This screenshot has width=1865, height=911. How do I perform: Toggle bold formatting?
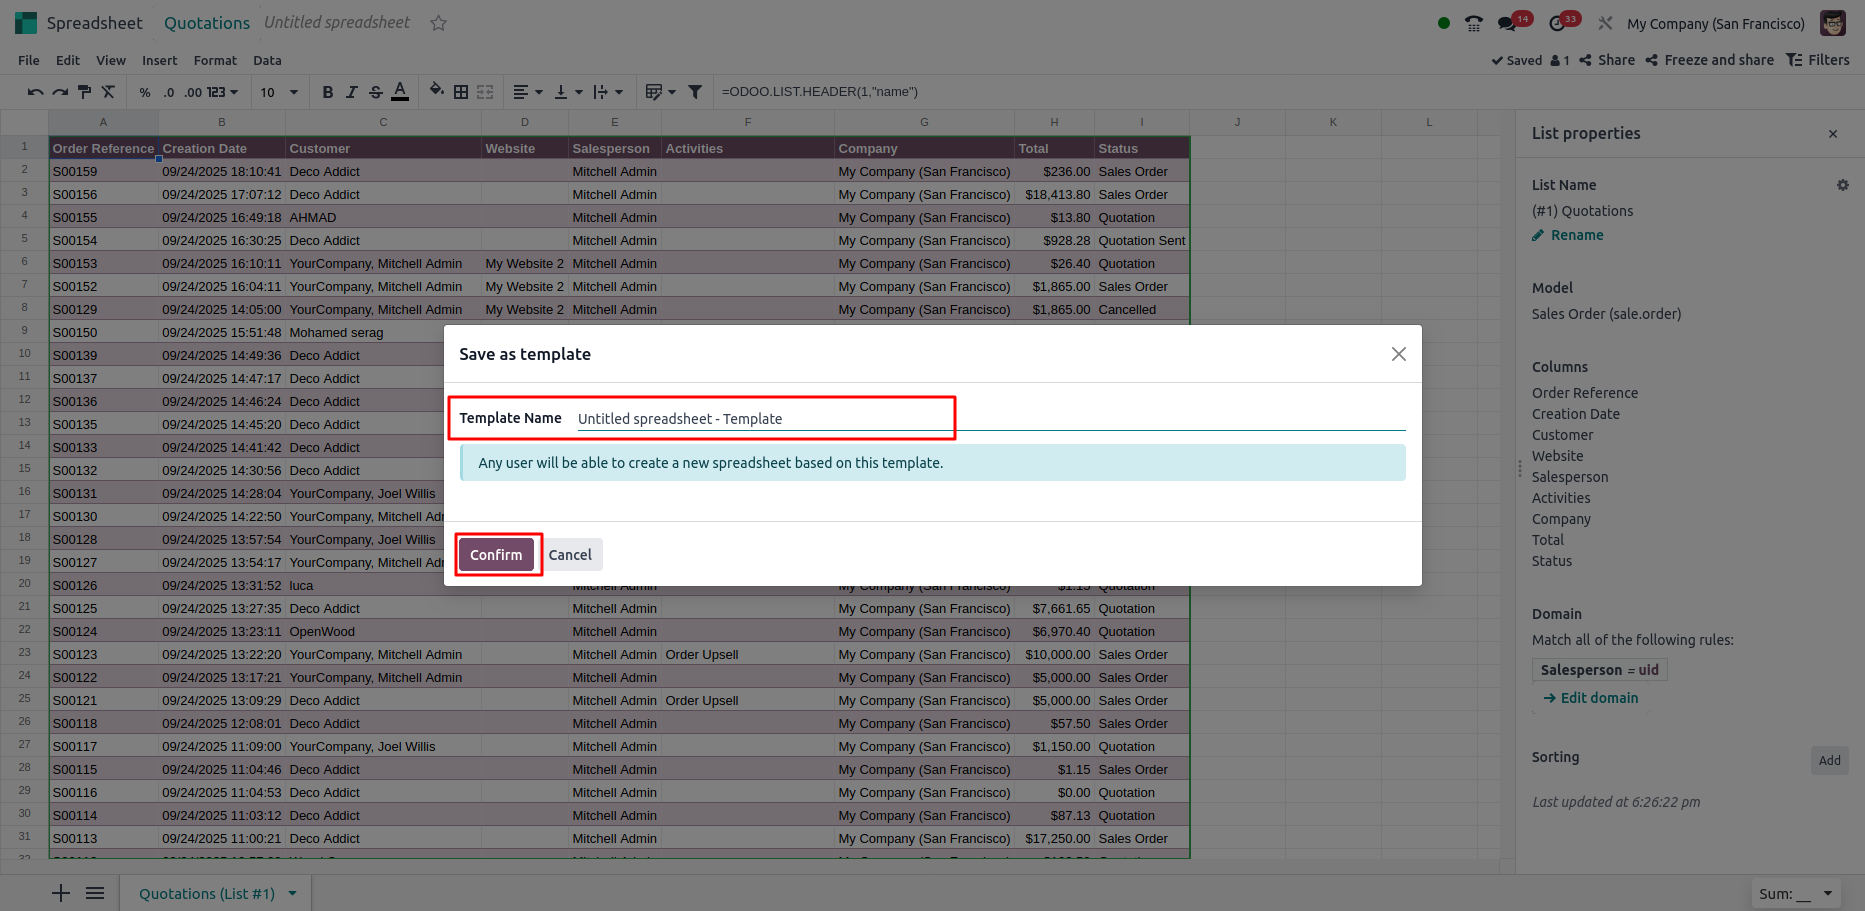[x=328, y=92]
